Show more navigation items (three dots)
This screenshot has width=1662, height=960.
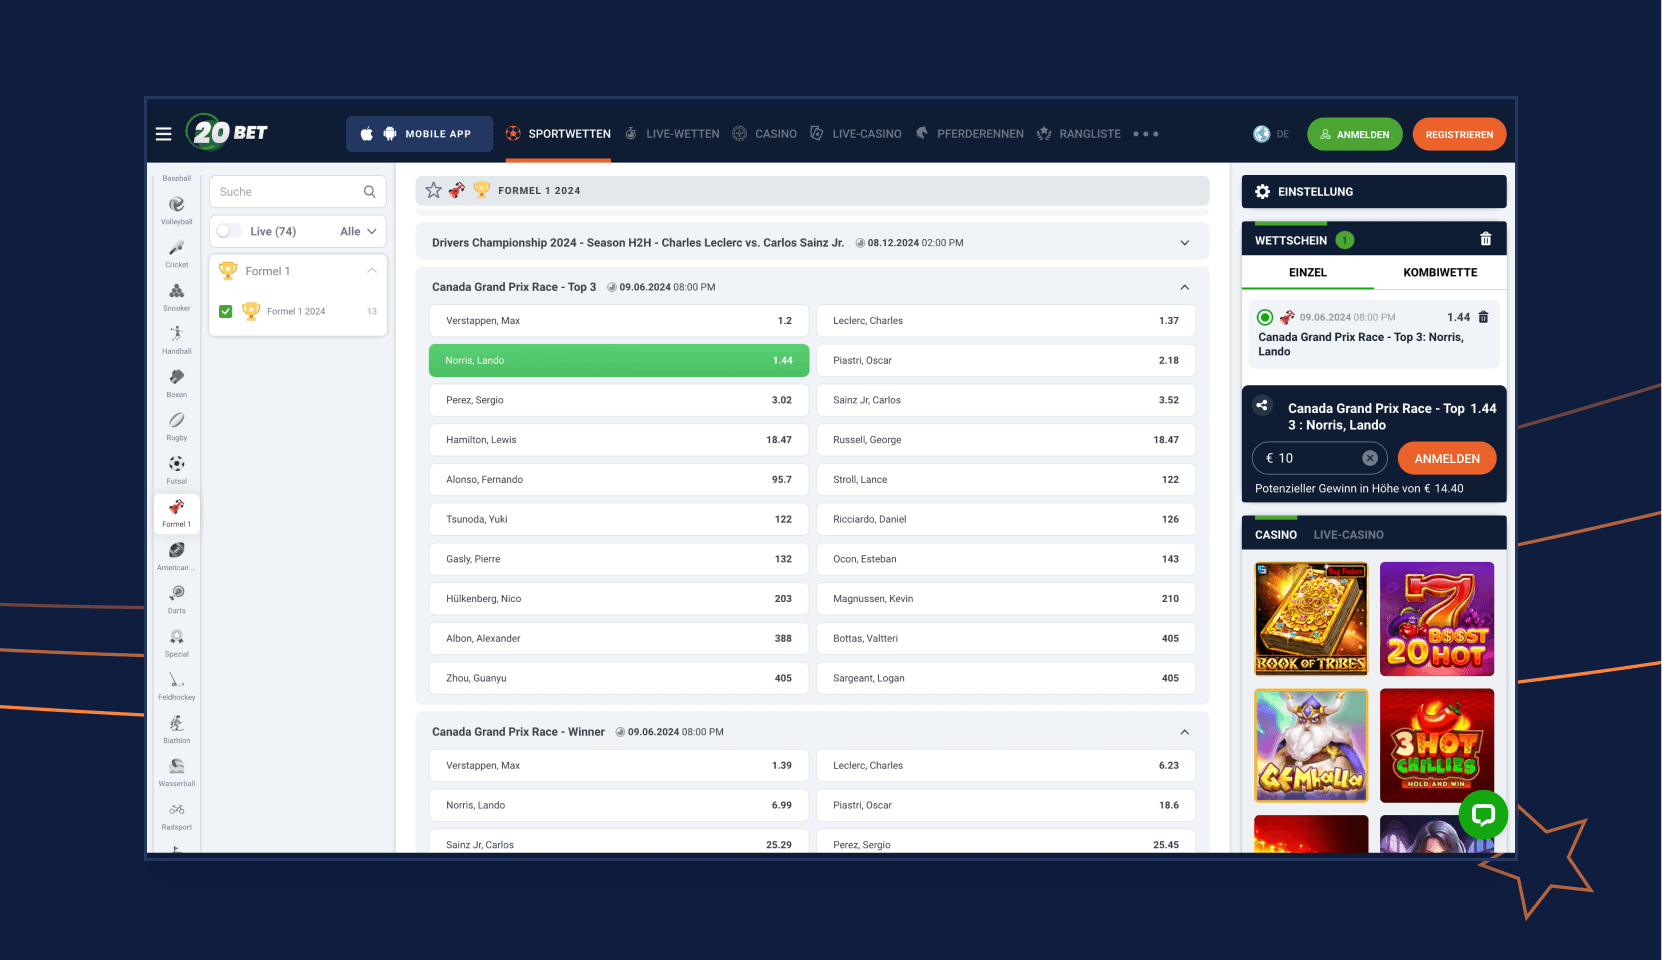click(1146, 134)
